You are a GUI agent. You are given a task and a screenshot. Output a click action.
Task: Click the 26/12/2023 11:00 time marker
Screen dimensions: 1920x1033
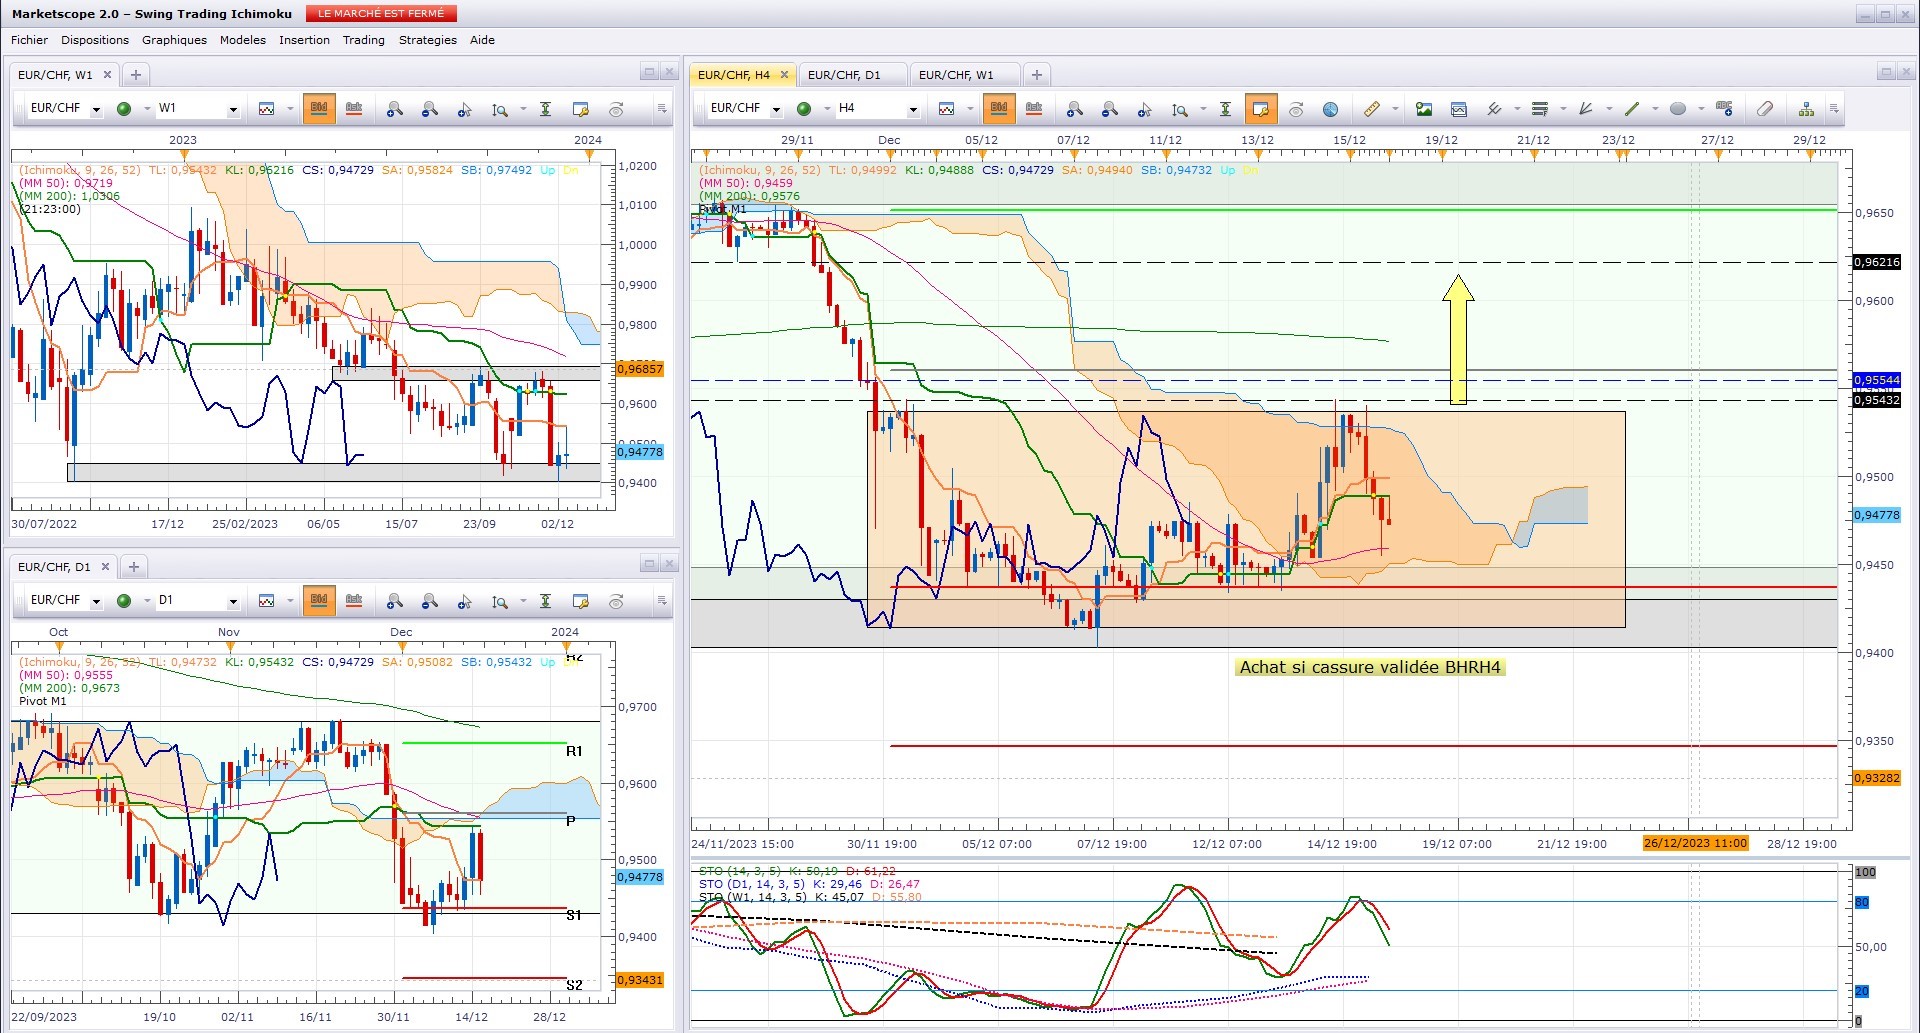1695,843
